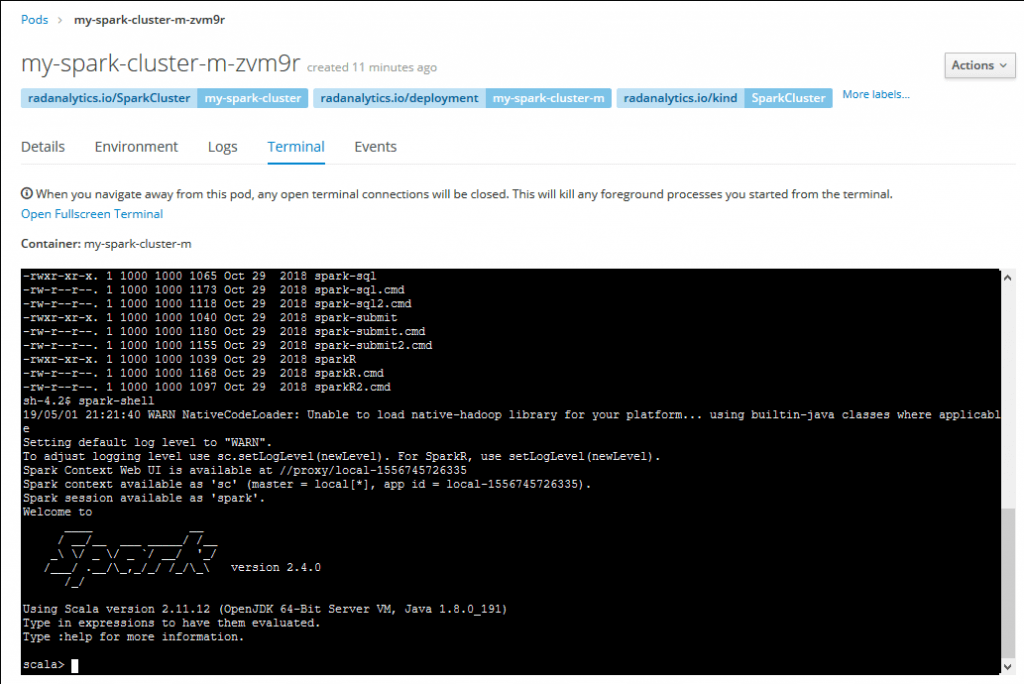Click 'created 11 minutes ago' text
Screen dimensions: 1024x684
(372, 67)
